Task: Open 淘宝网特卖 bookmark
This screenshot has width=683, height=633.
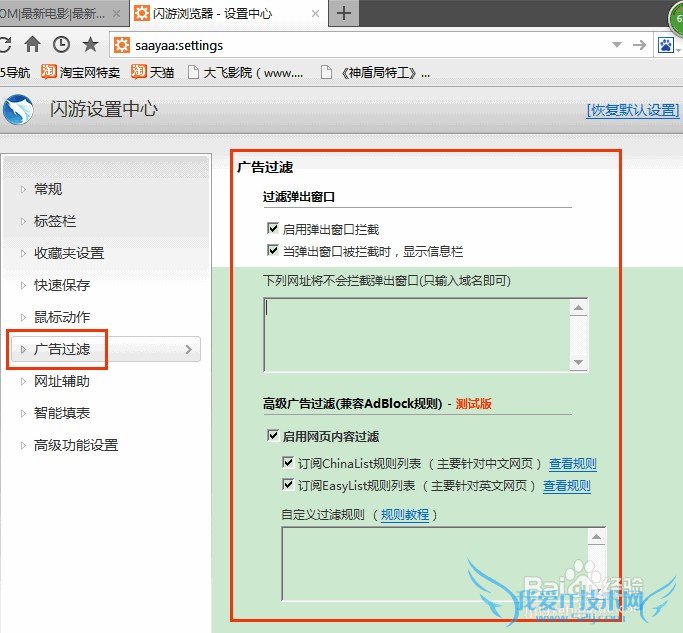Action: click(x=81, y=72)
